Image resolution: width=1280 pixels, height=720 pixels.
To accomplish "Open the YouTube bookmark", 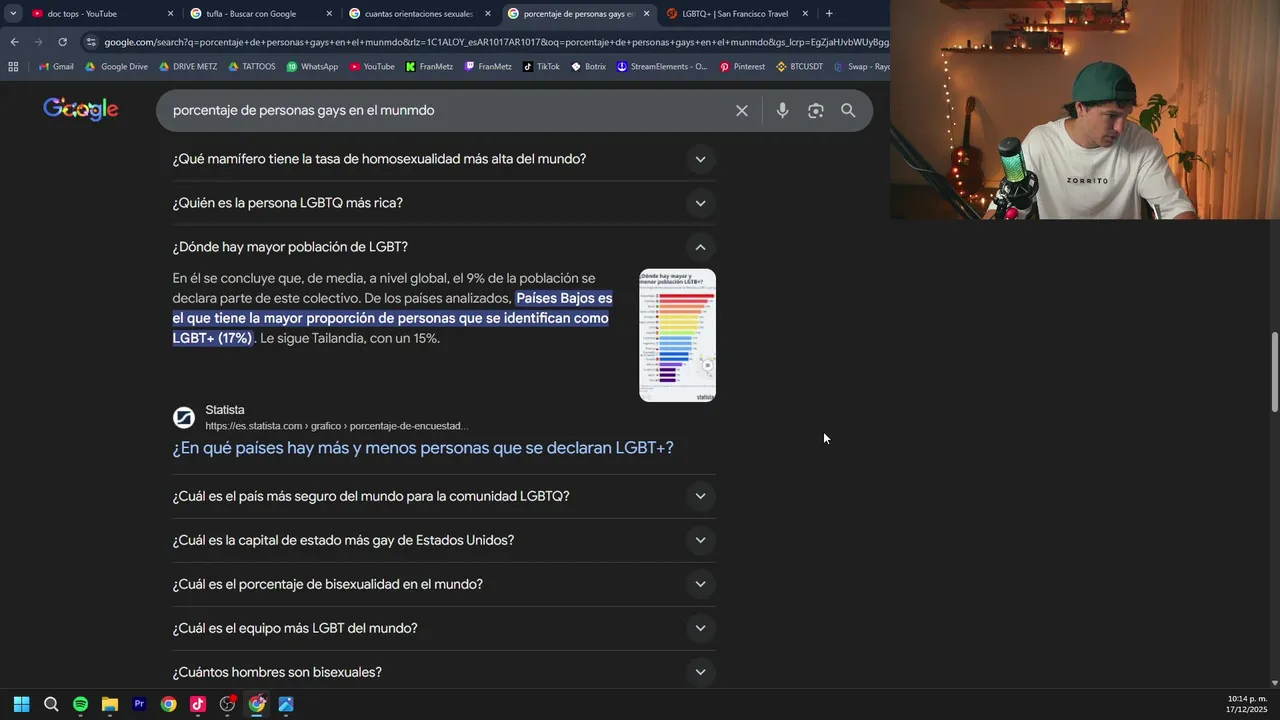I will tap(372, 67).
